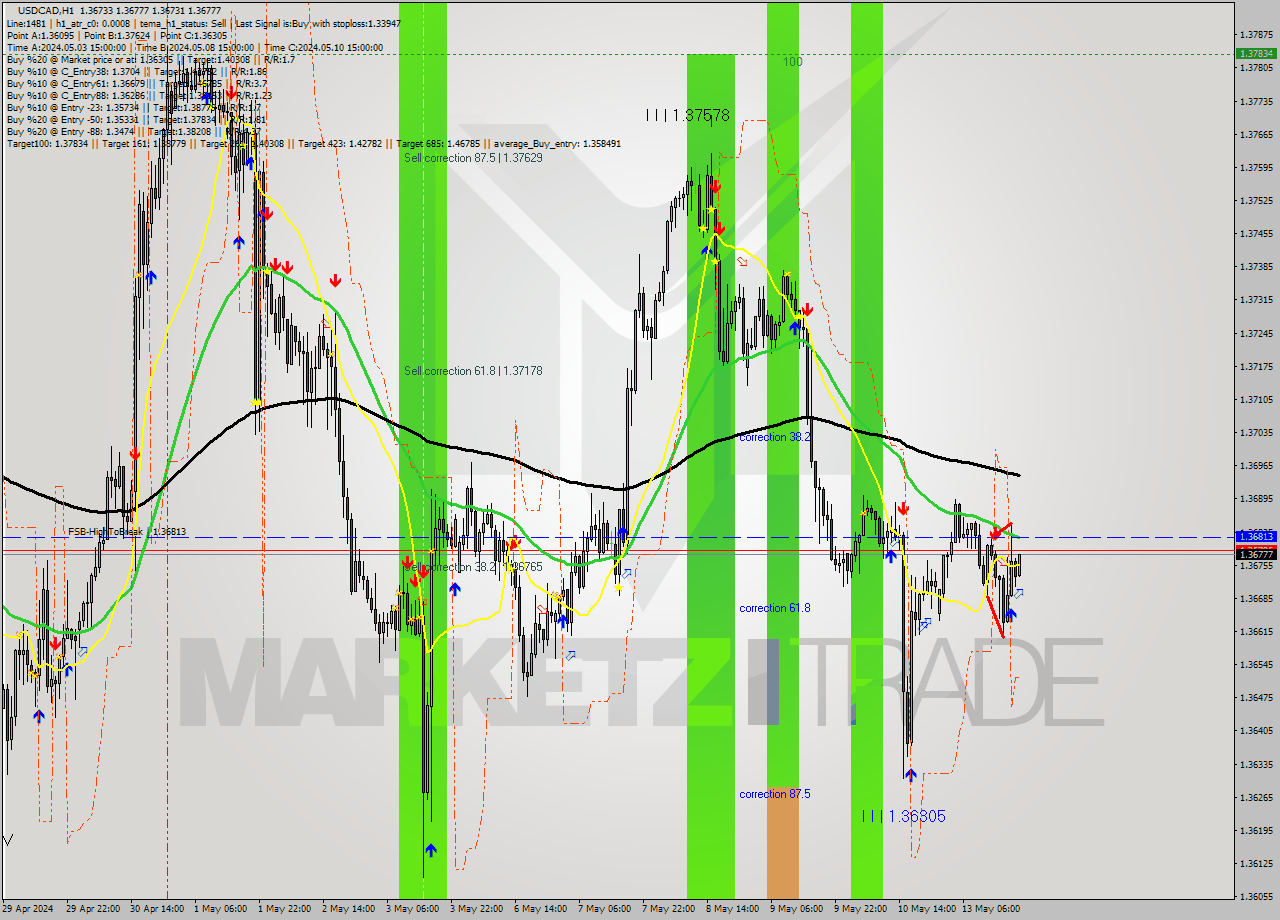Select the orange block below correction 87.5
The image size is (1280, 920).
pyautogui.click(x=783, y=843)
